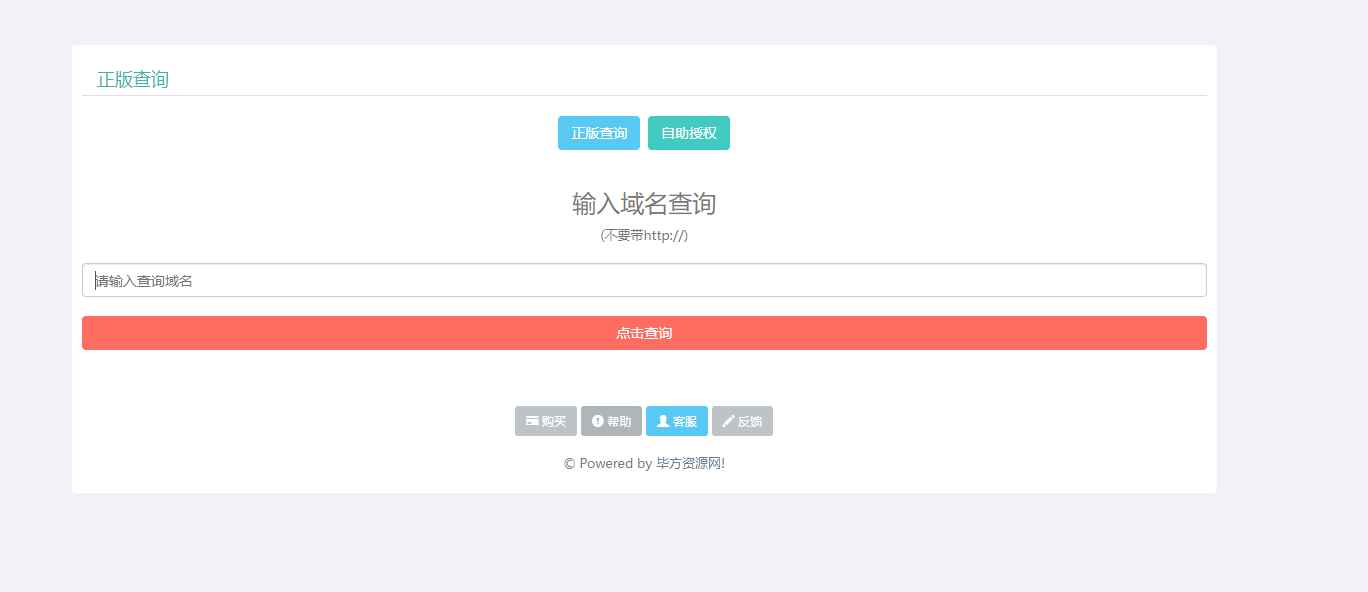Click the 输入域名查询 title text
The height and width of the screenshot is (592, 1368).
pyautogui.click(x=643, y=204)
